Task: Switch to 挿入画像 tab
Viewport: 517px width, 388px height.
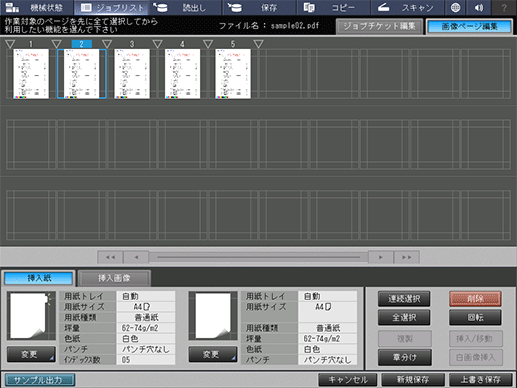Action: point(114,278)
